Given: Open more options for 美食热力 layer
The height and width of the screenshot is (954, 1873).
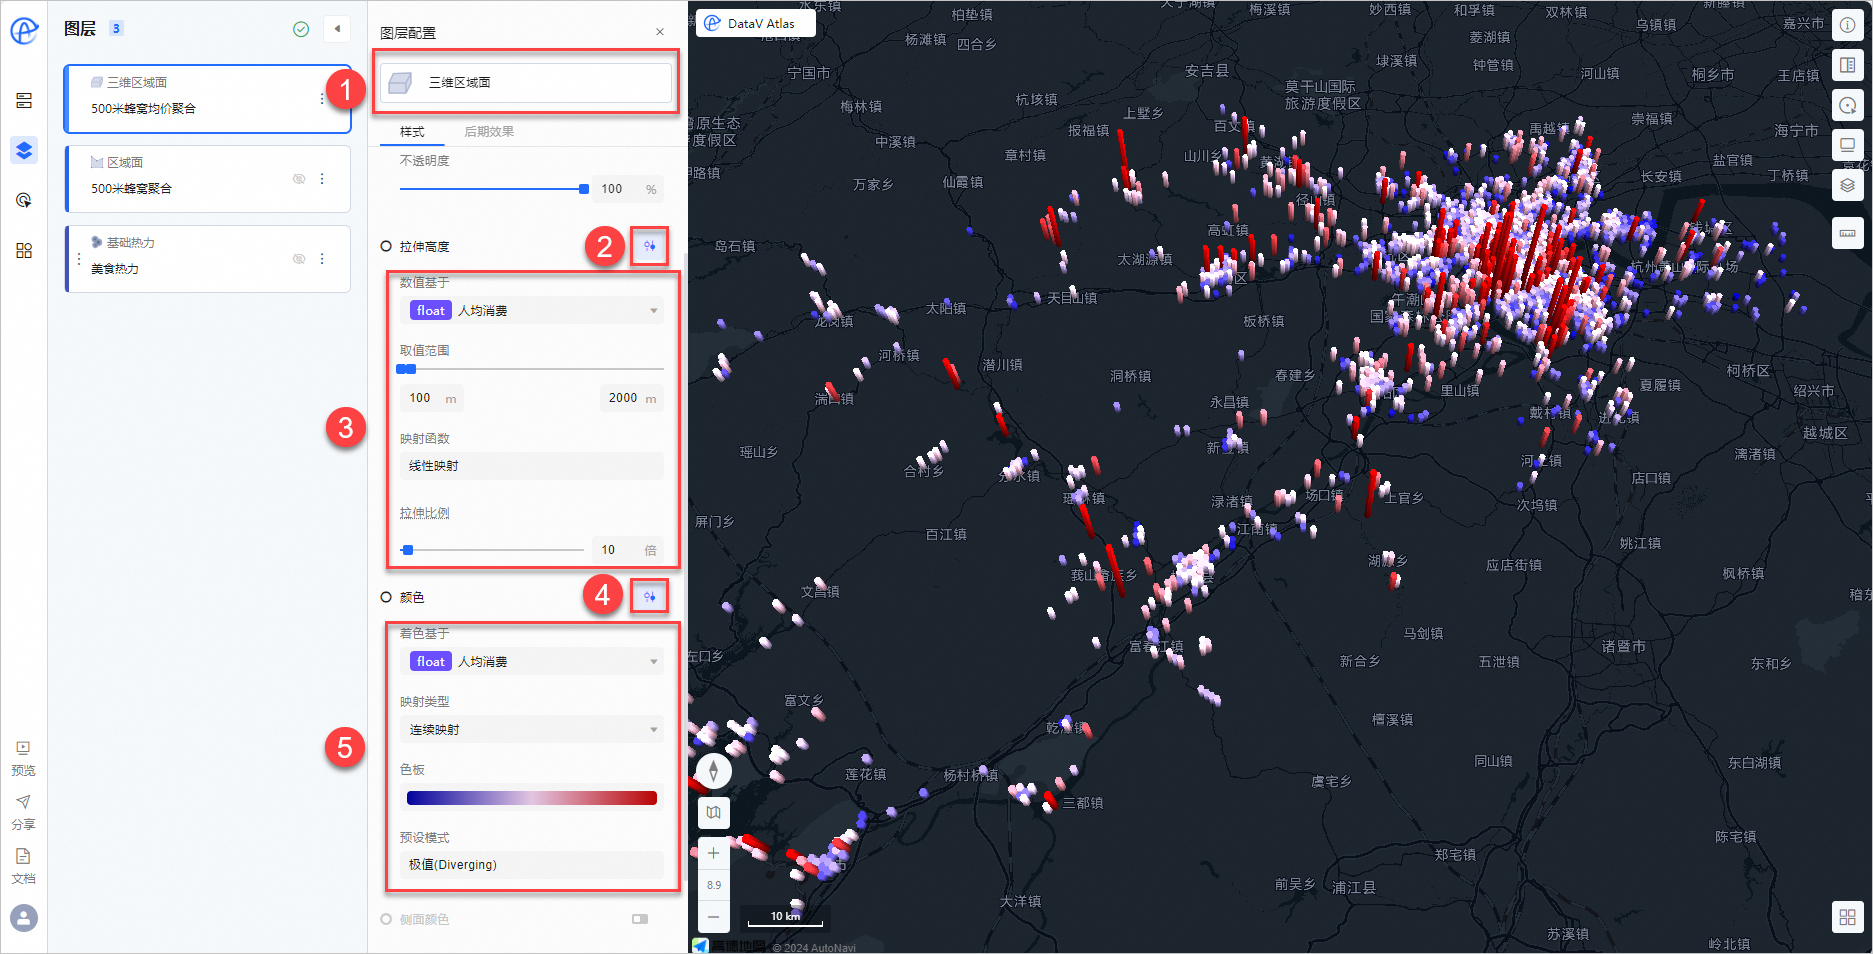Looking at the screenshot, I should point(322,258).
